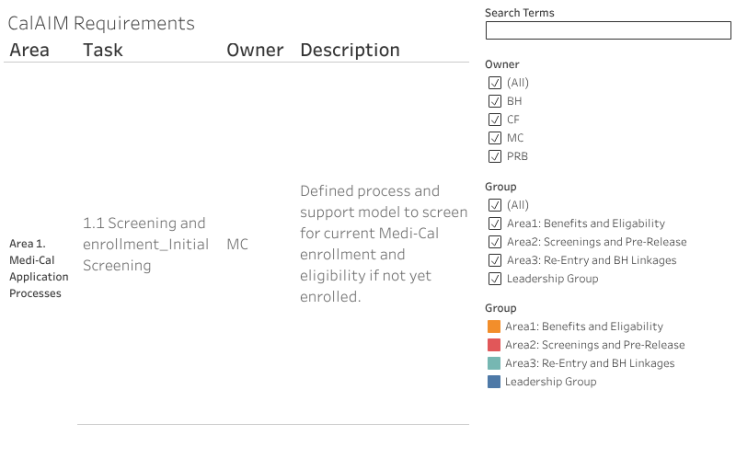Uncheck the CF owner checkbox
The width and height of the screenshot is (736, 454).
pos(494,120)
